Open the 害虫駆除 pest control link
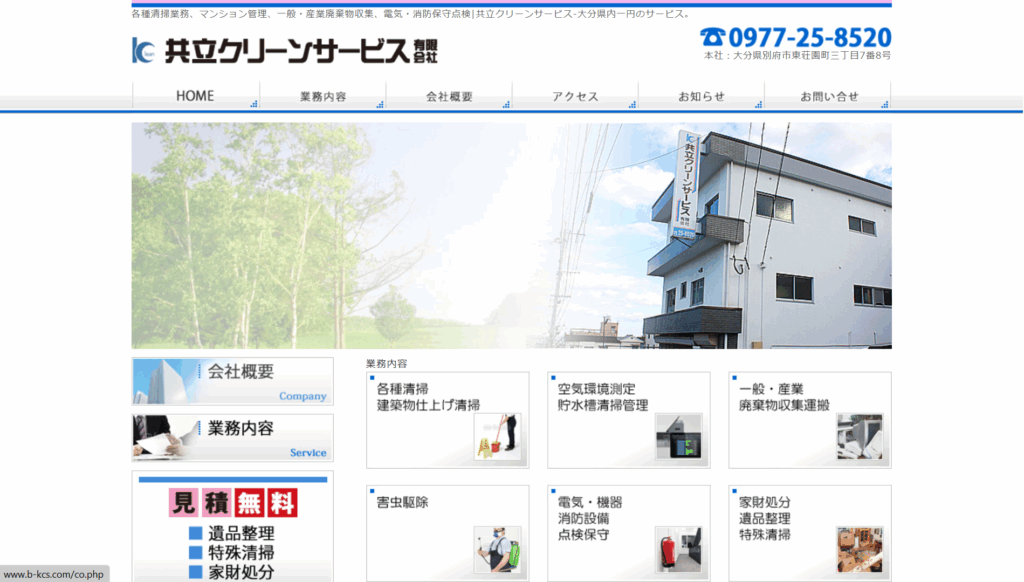This screenshot has height=582, width=1024. click(x=403, y=502)
